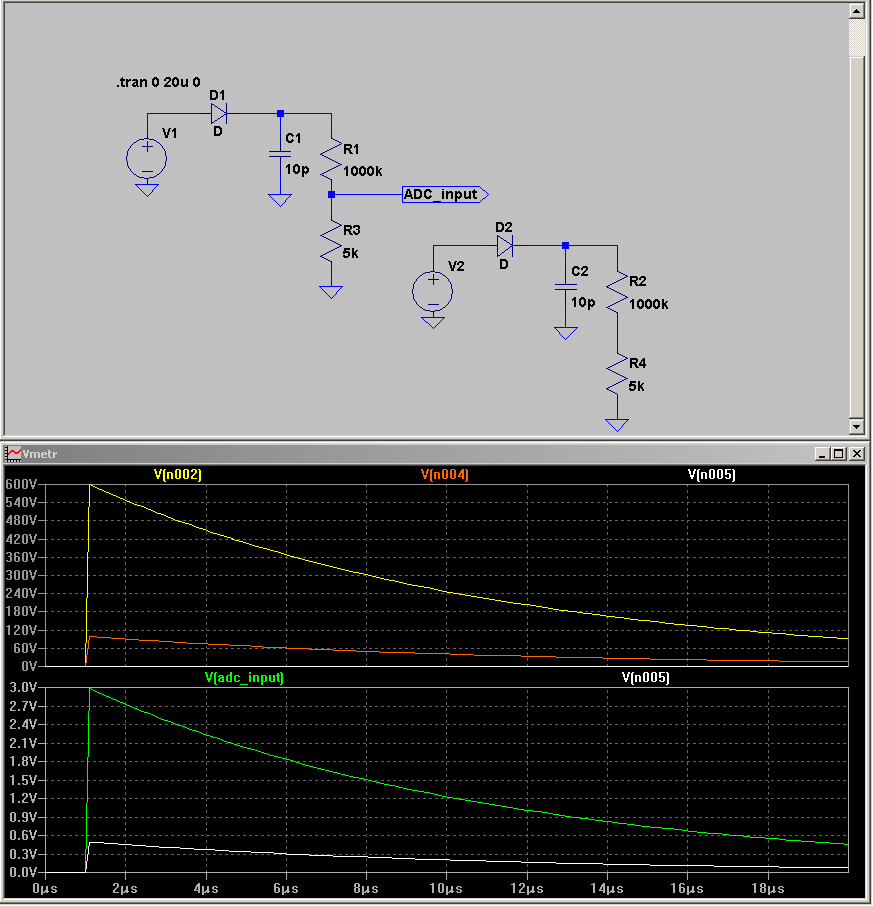This screenshot has width=873, height=907.
Task: Click the waveform window title icon
Action: coord(12,454)
